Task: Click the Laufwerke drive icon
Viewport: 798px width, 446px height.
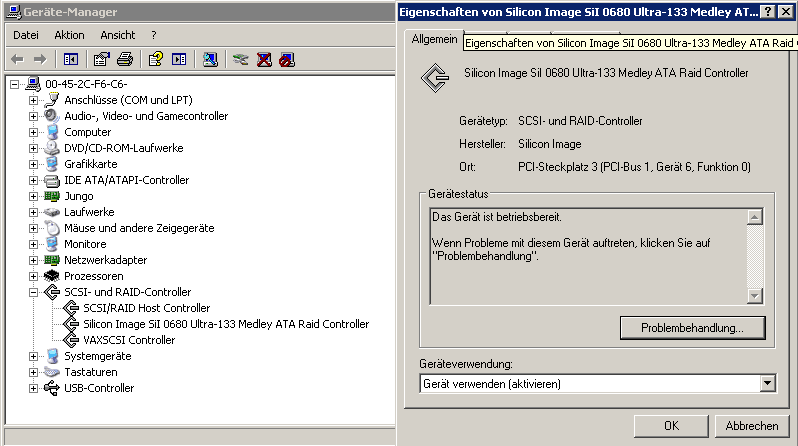Action: tap(52, 212)
